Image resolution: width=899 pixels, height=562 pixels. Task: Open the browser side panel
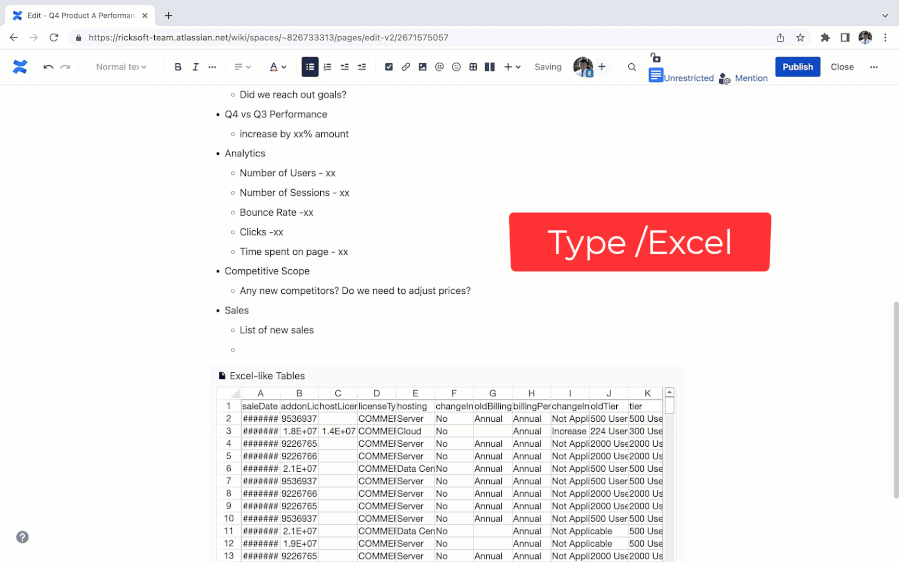pyautogui.click(x=845, y=37)
